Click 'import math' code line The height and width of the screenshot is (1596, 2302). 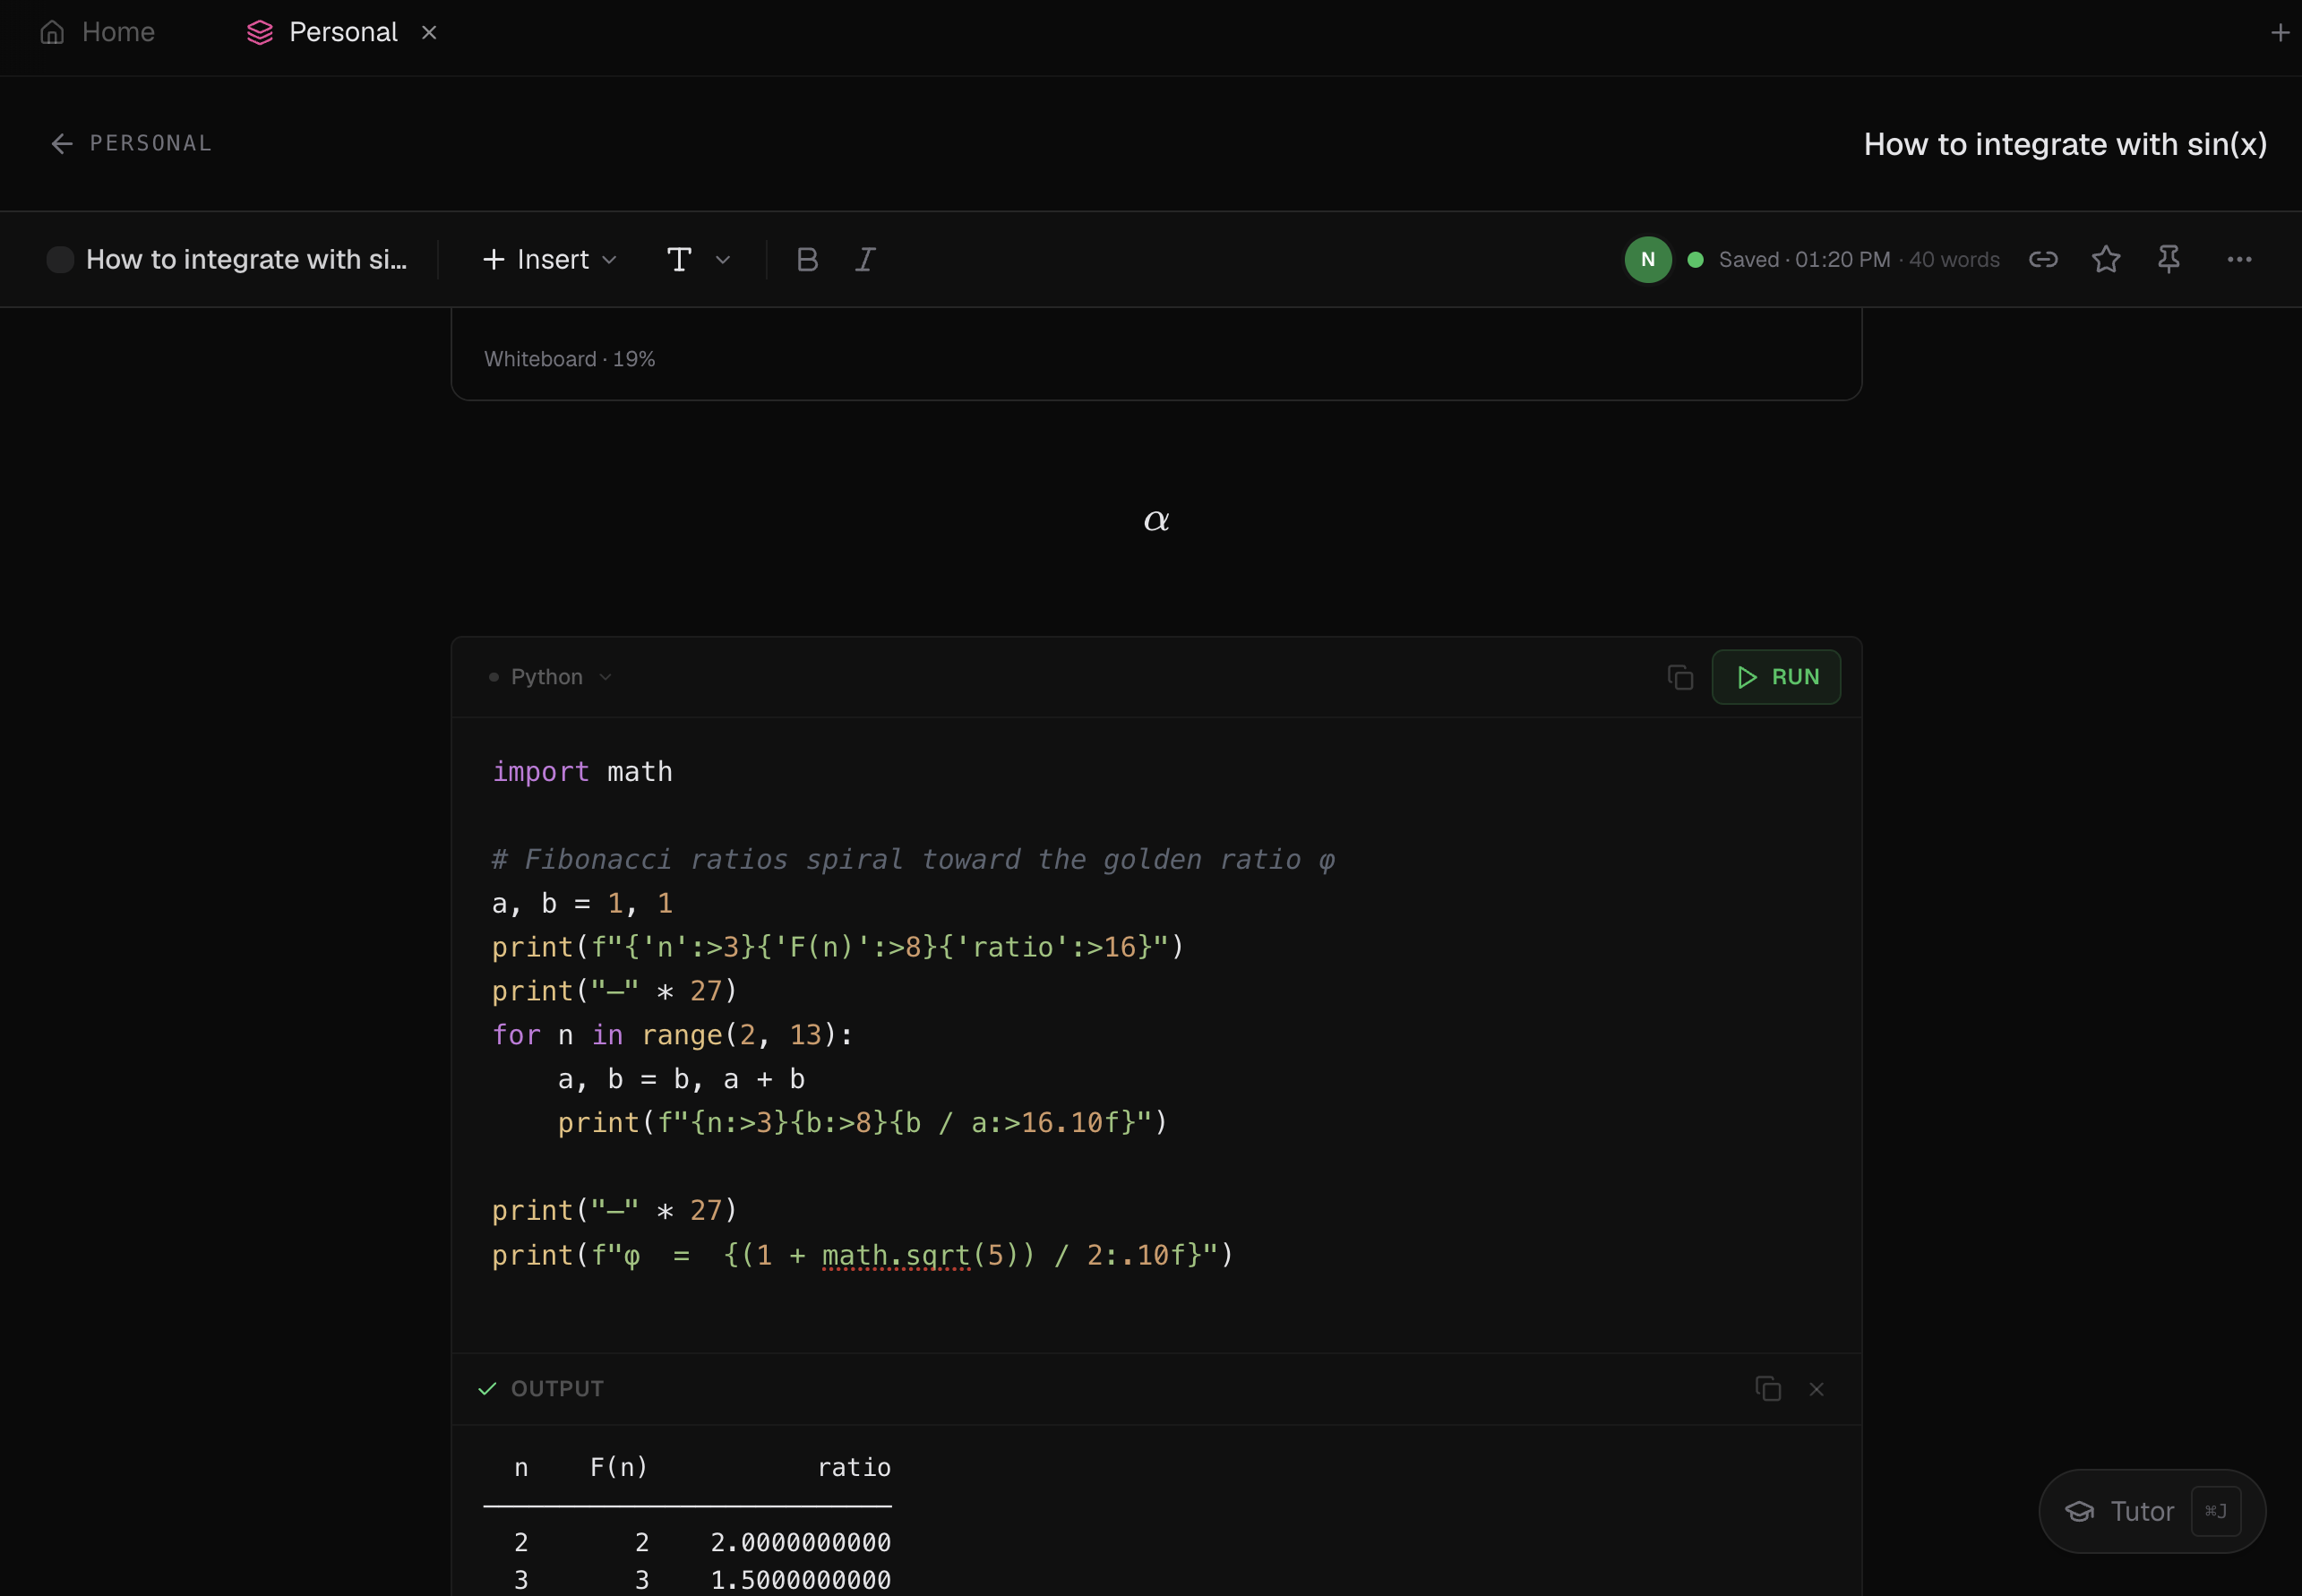click(582, 771)
